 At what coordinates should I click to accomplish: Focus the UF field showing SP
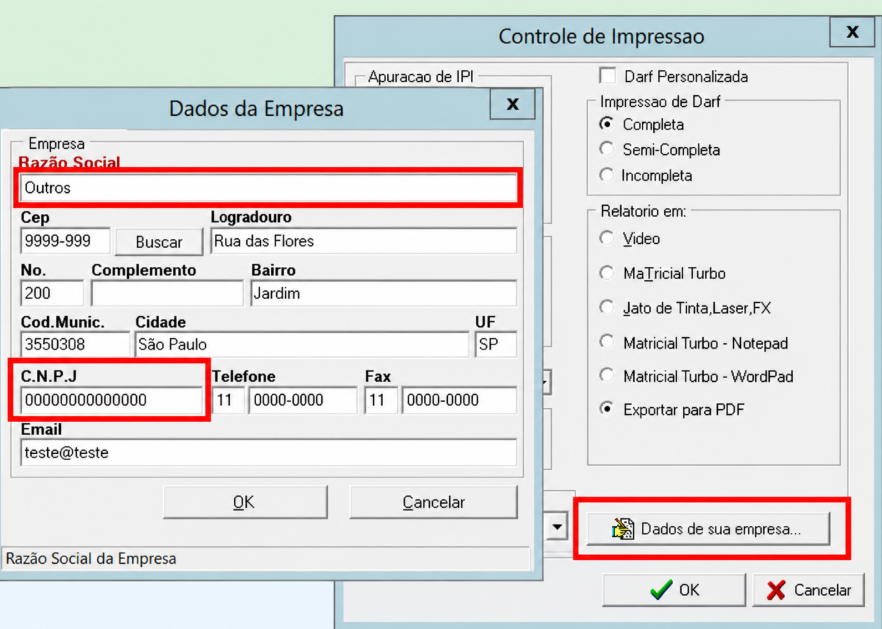pyautogui.click(x=496, y=344)
